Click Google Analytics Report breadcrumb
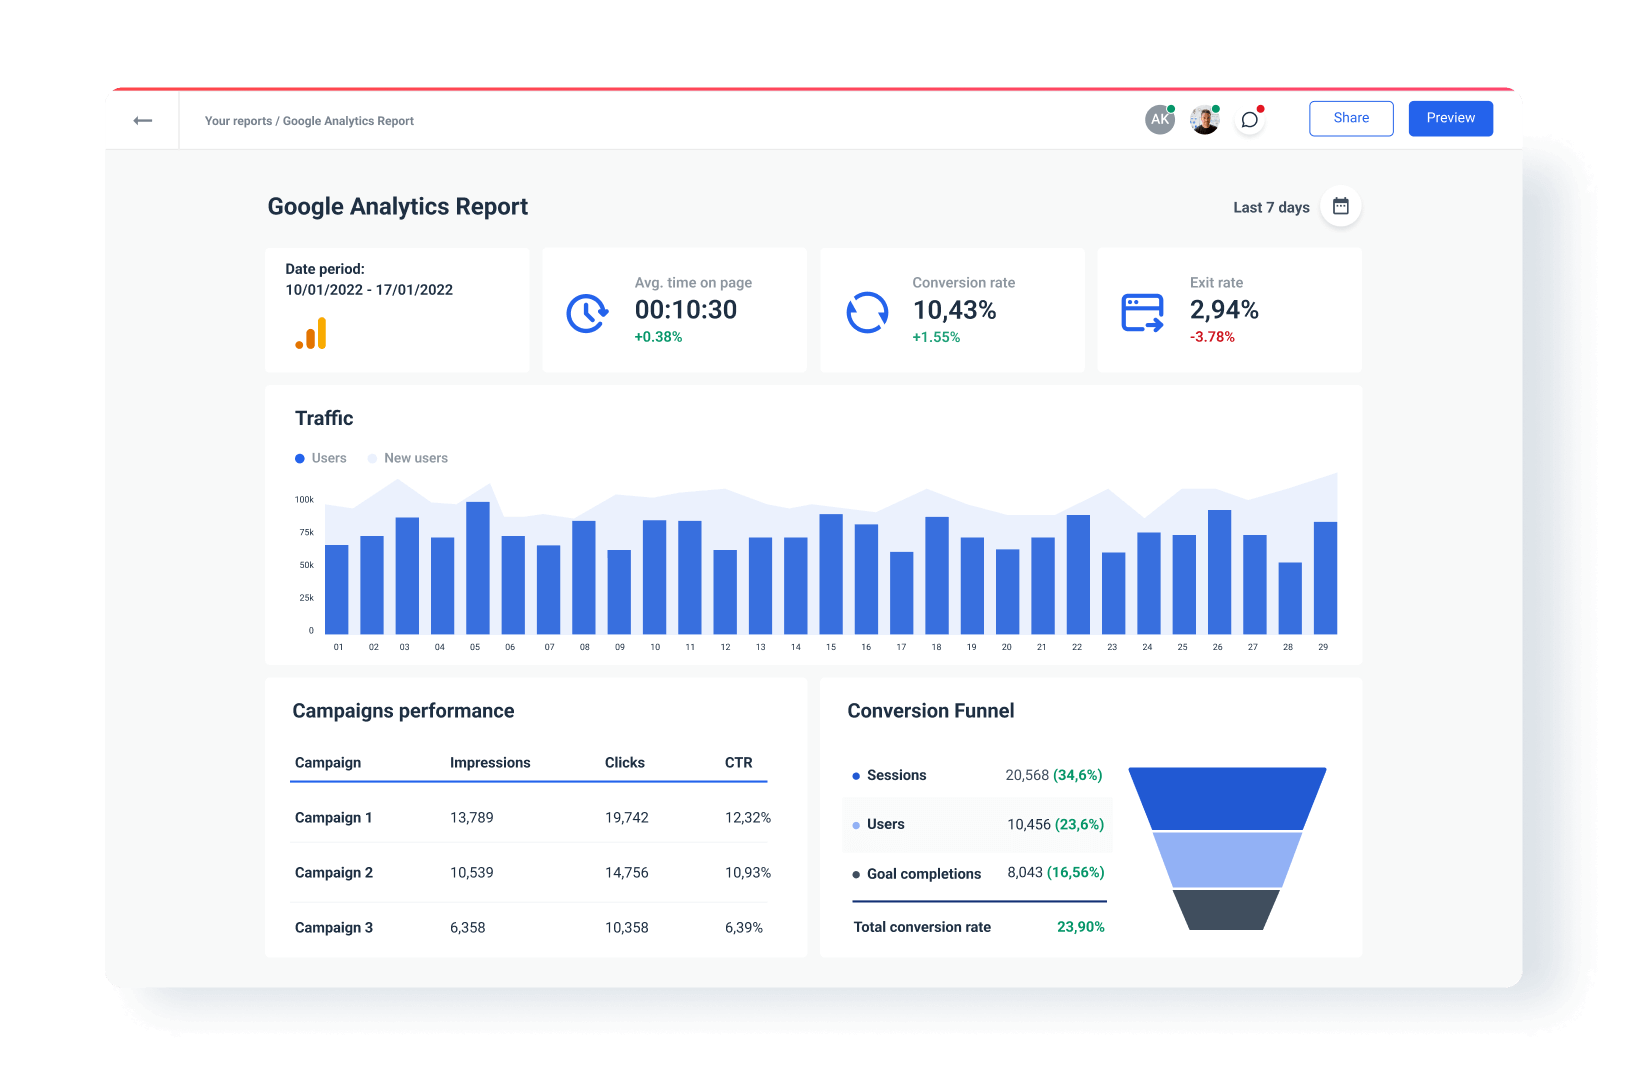 tap(348, 121)
